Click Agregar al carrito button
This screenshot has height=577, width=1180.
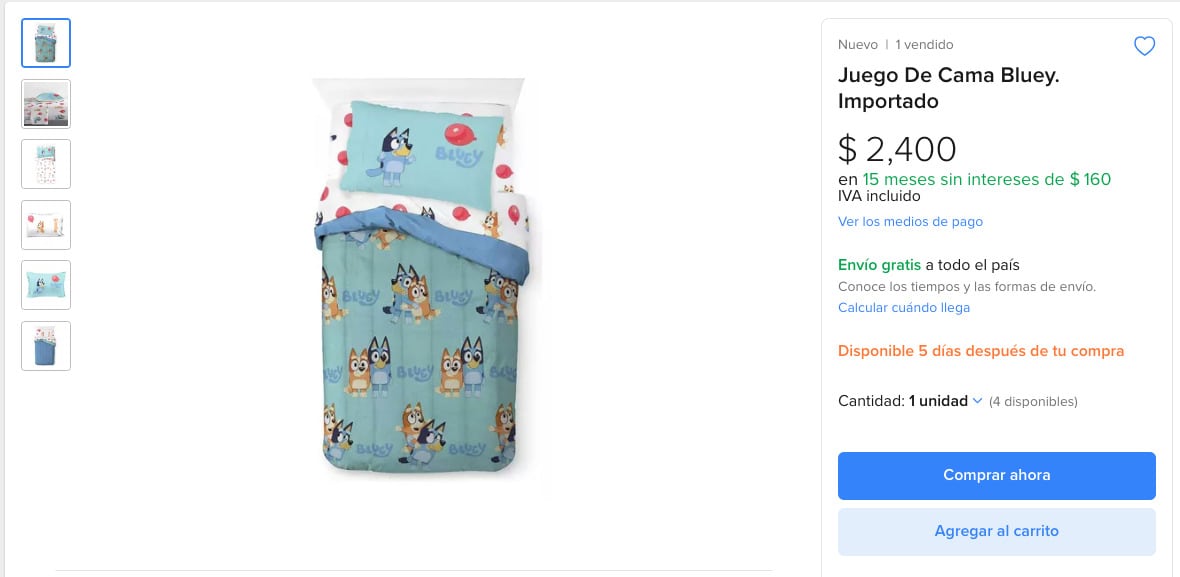coord(996,531)
